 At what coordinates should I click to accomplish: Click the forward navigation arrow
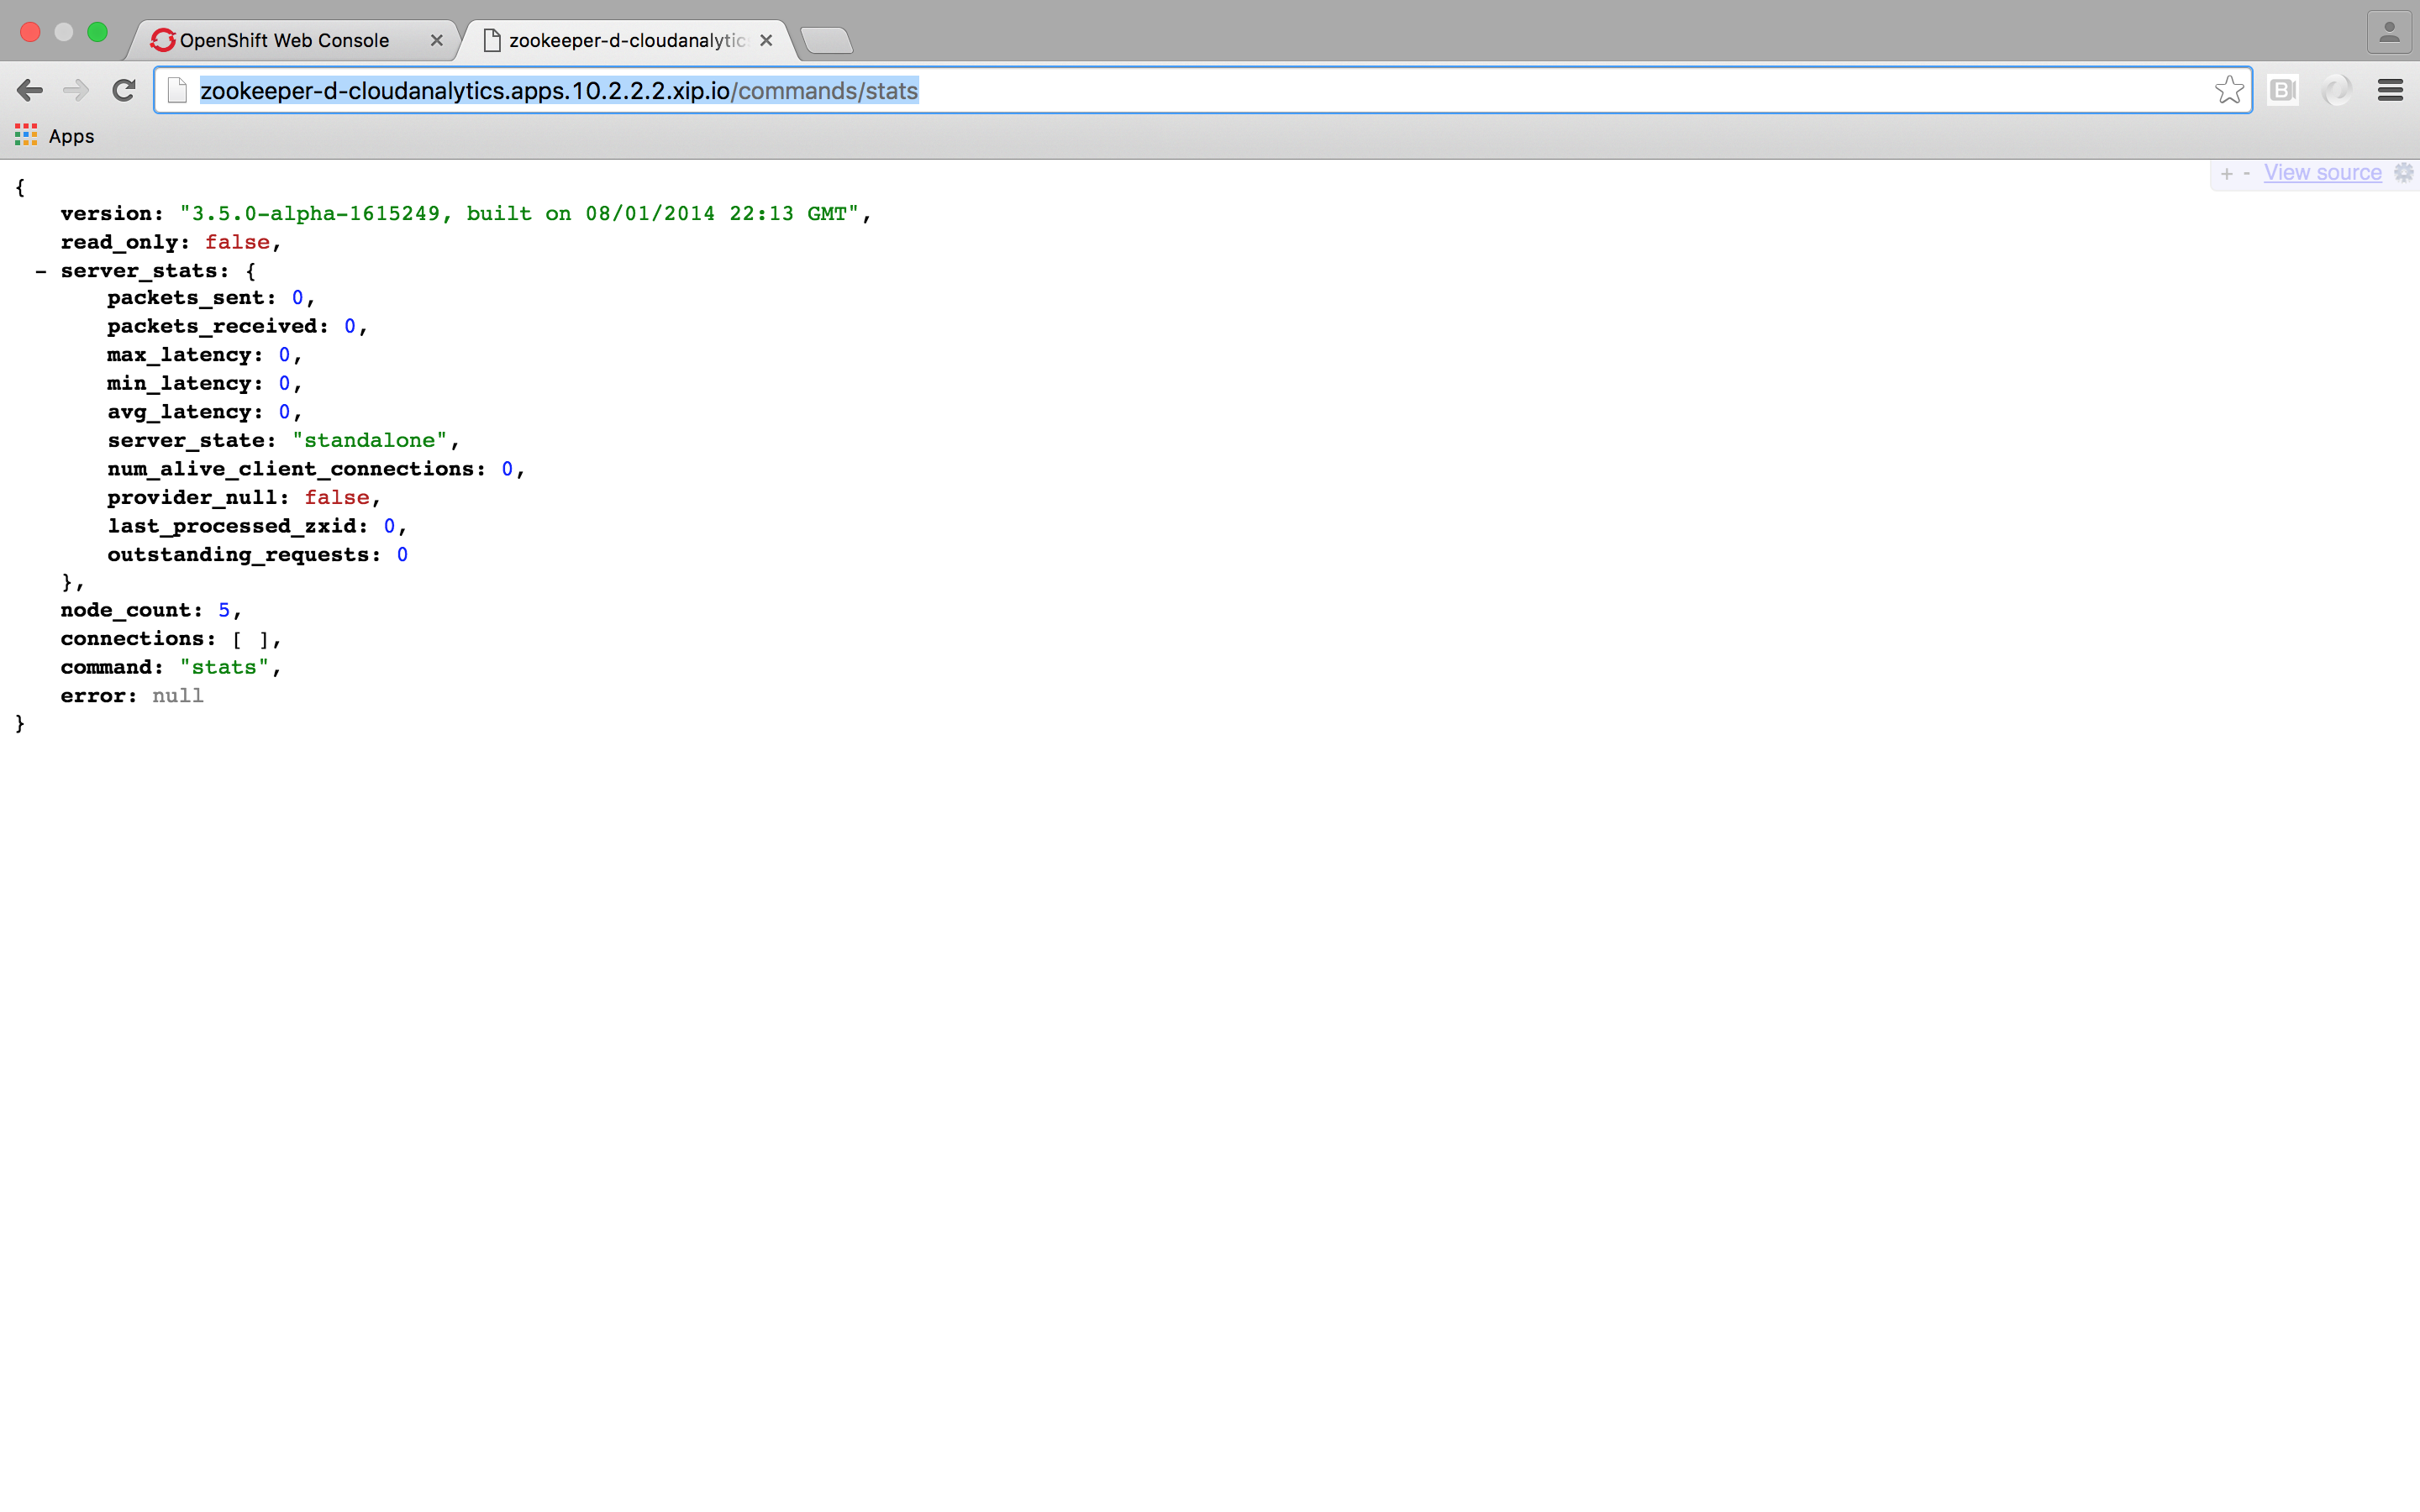(x=76, y=91)
